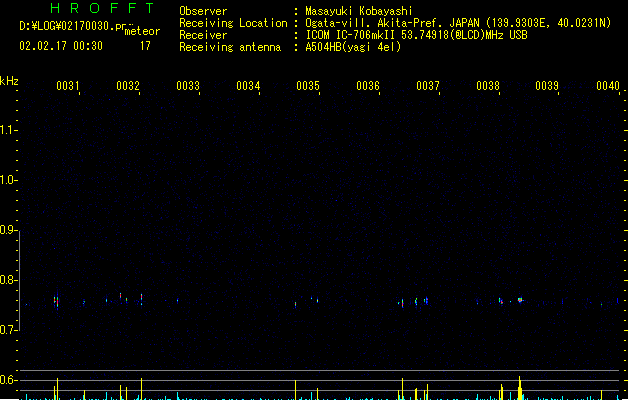Click the HROFFT title text
Screen dimensions: 629x400
coord(103,8)
